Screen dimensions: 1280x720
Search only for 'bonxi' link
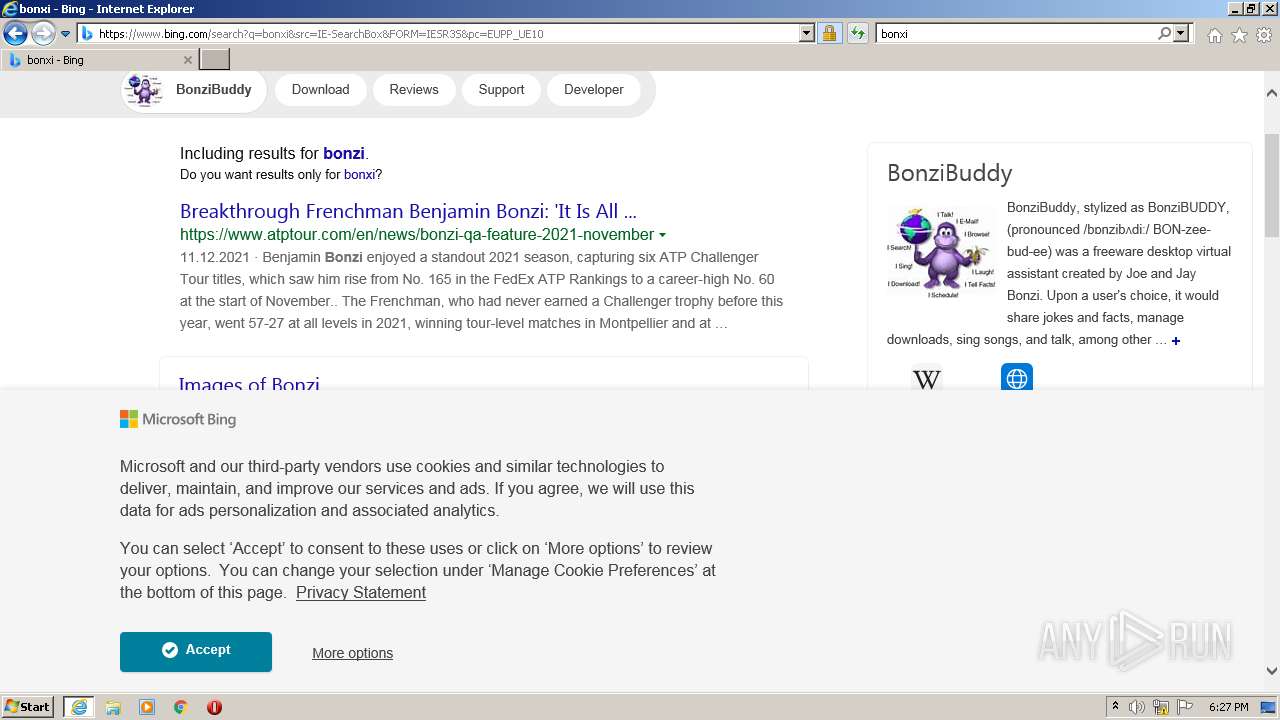pyautogui.click(x=360, y=175)
